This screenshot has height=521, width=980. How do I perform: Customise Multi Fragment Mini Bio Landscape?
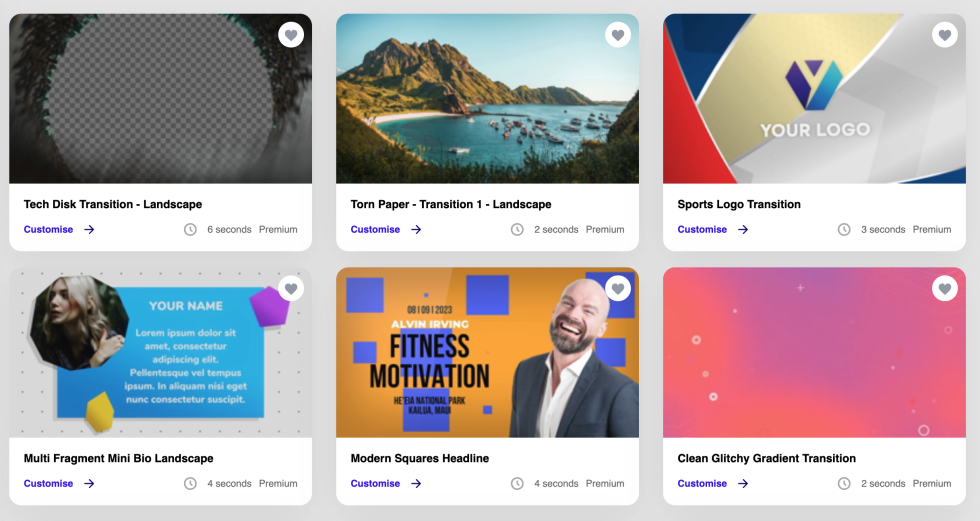48,484
